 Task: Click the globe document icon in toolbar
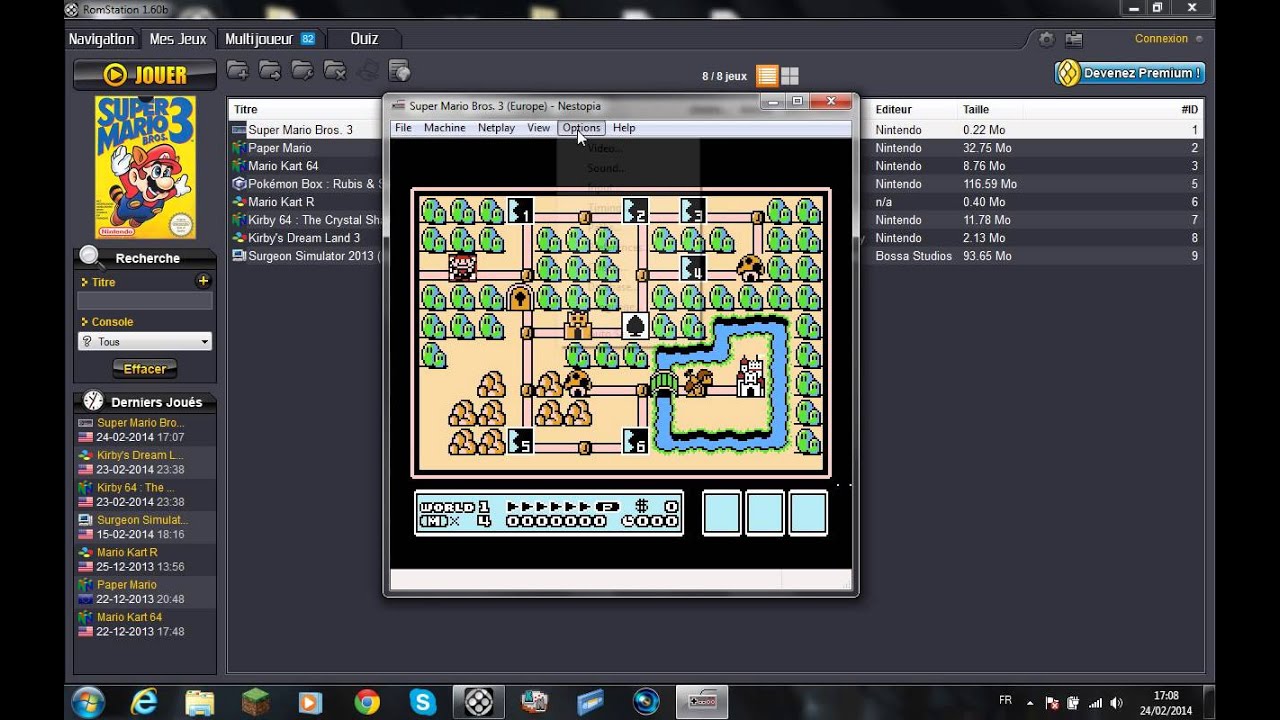coord(399,70)
